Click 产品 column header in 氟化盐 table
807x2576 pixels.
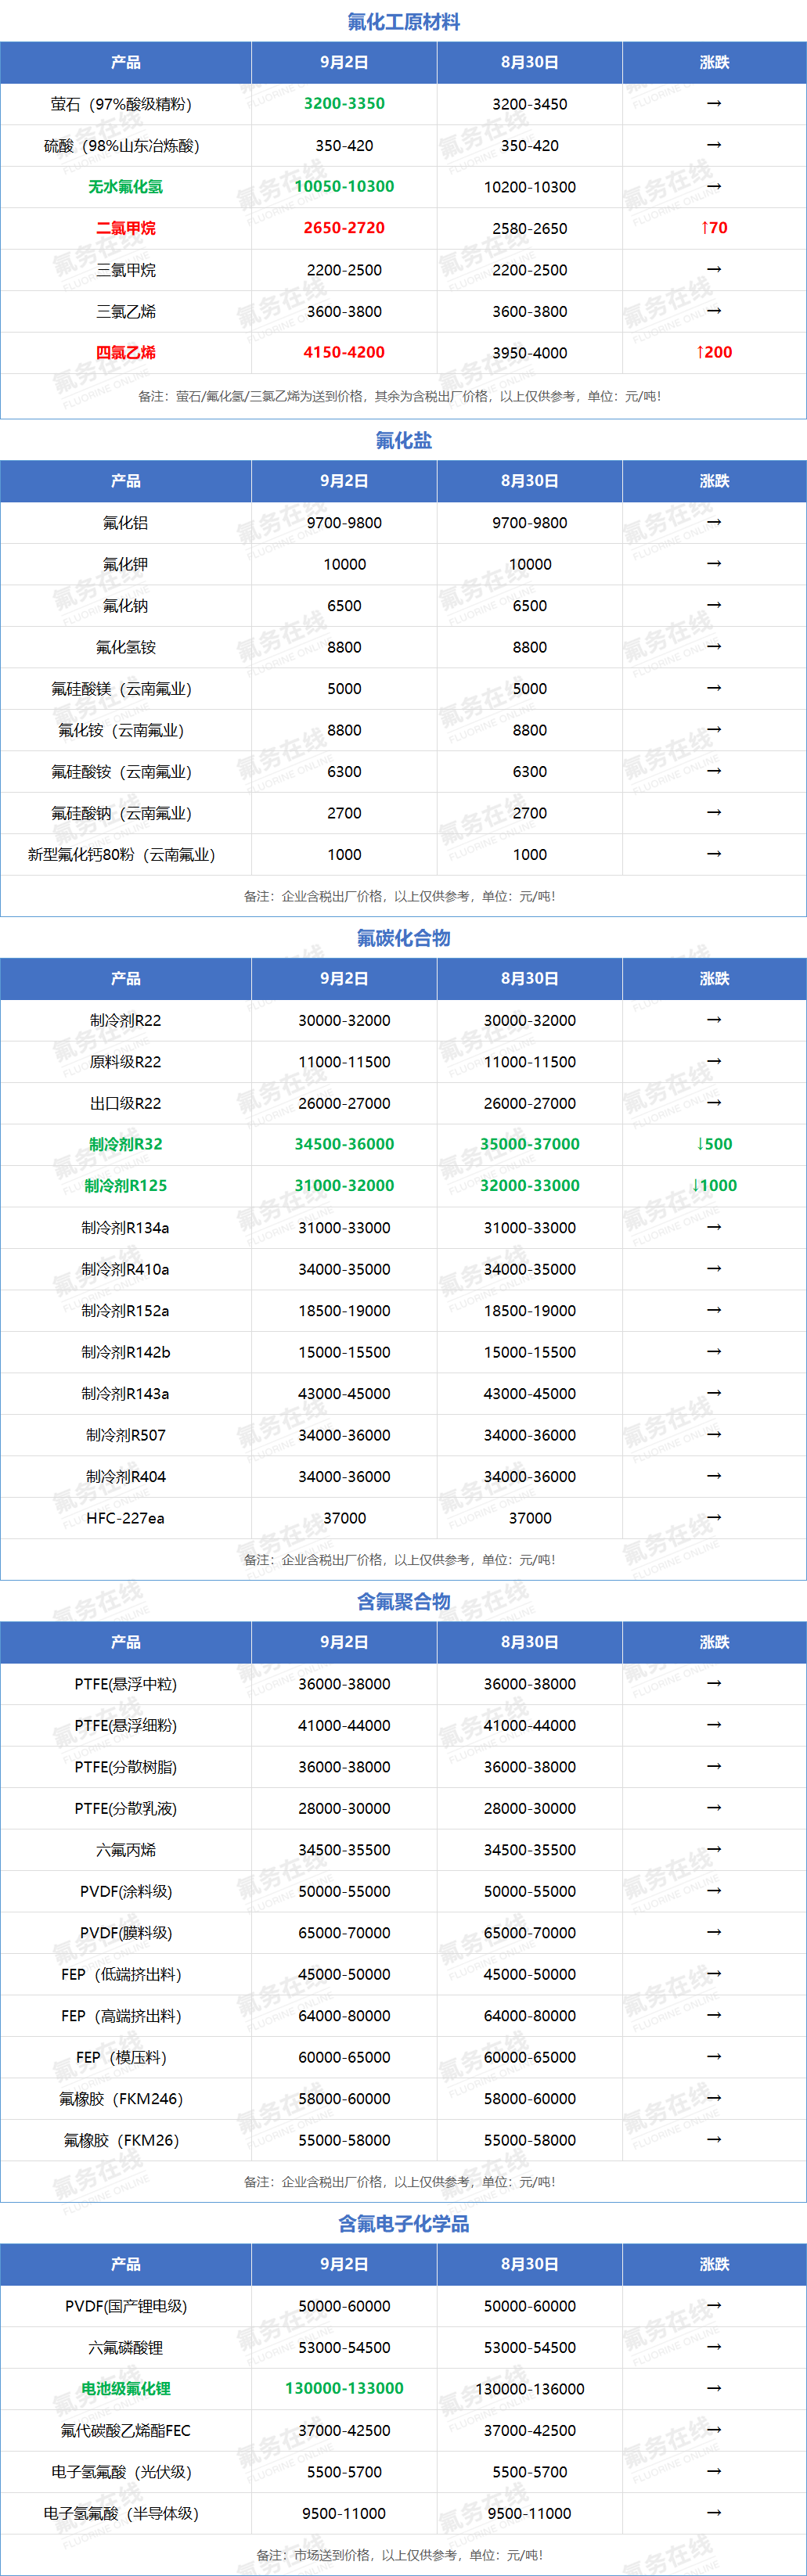click(126, 481)
